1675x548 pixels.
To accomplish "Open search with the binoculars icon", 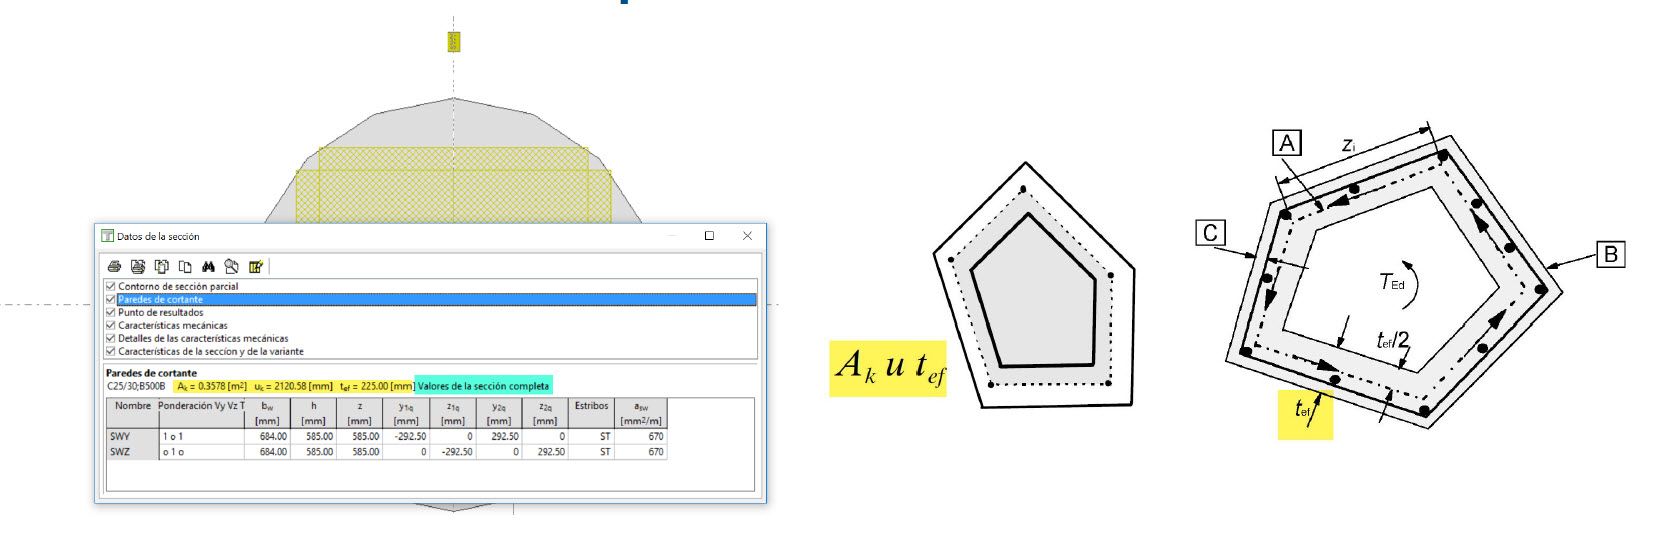I will pos(208,267).
